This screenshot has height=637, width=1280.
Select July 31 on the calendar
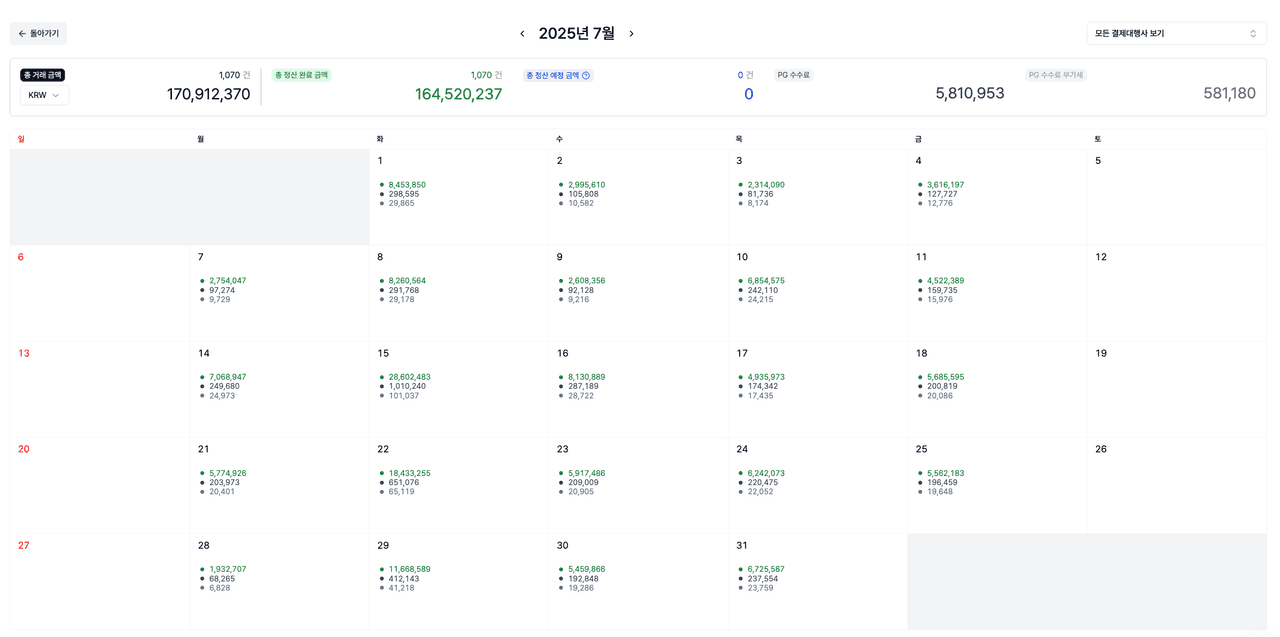[x=817, y=581]
